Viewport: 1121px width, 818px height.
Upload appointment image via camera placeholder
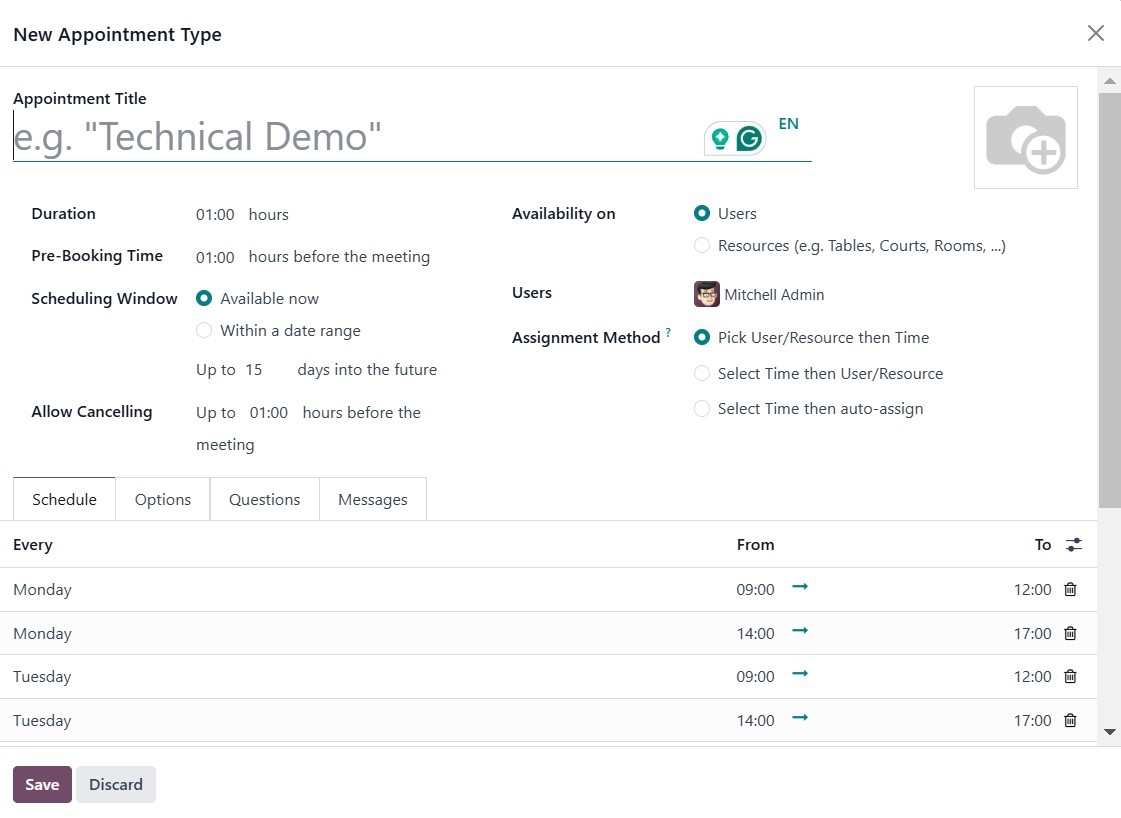pyautogui.click(x=1025, y=138)
